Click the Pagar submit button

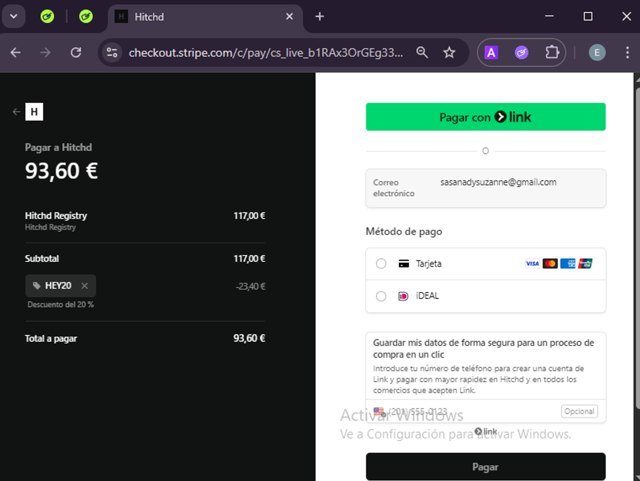[485, 467]
